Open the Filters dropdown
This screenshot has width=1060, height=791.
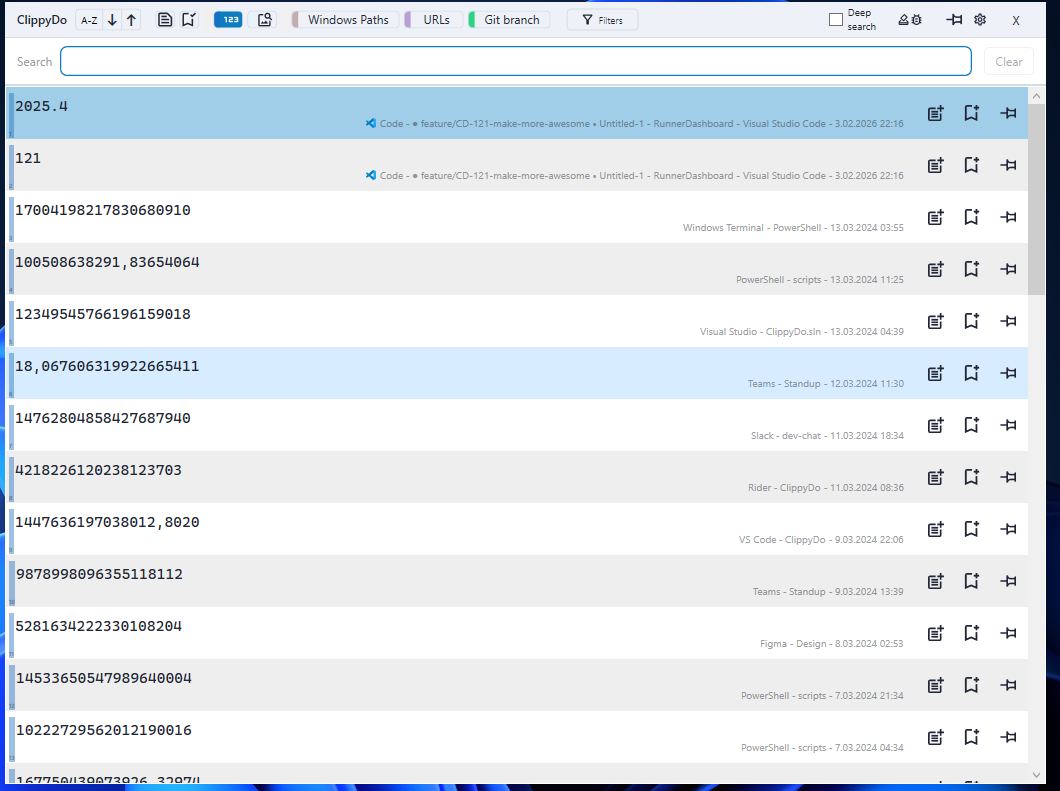pyautogui.click(x=601, y=19)
